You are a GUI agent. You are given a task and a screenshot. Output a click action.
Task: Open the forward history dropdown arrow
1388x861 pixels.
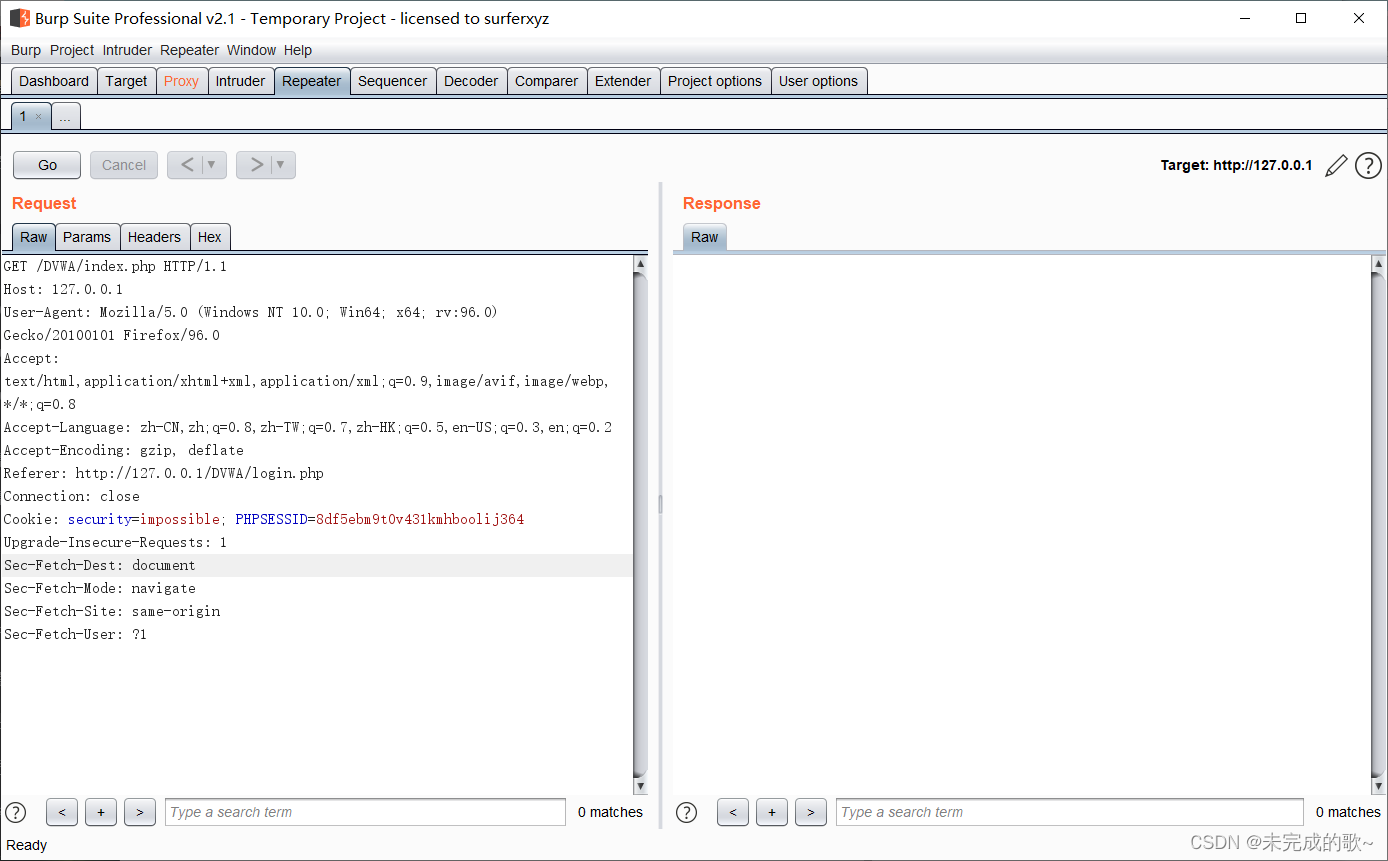tap(282, 165)
